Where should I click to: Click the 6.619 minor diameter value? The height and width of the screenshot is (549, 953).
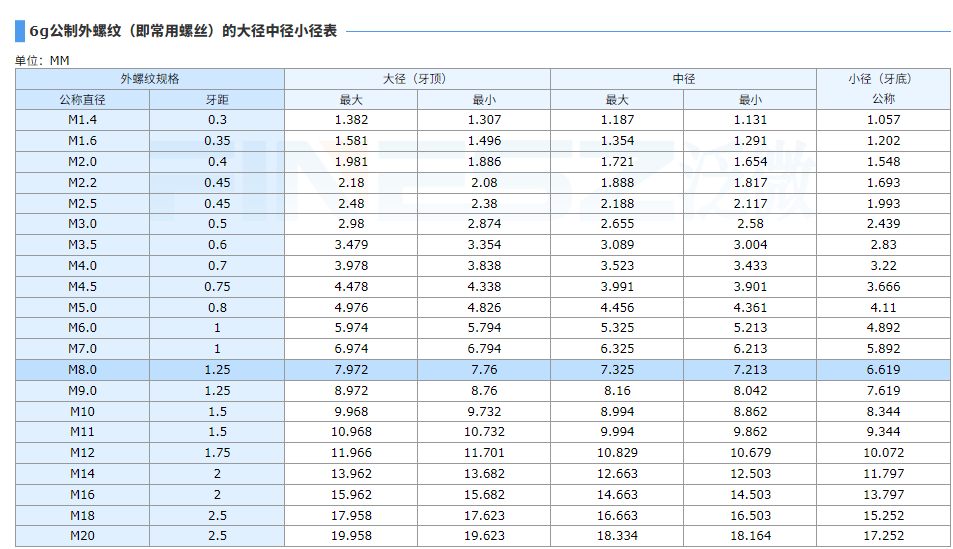coord(883,370)
